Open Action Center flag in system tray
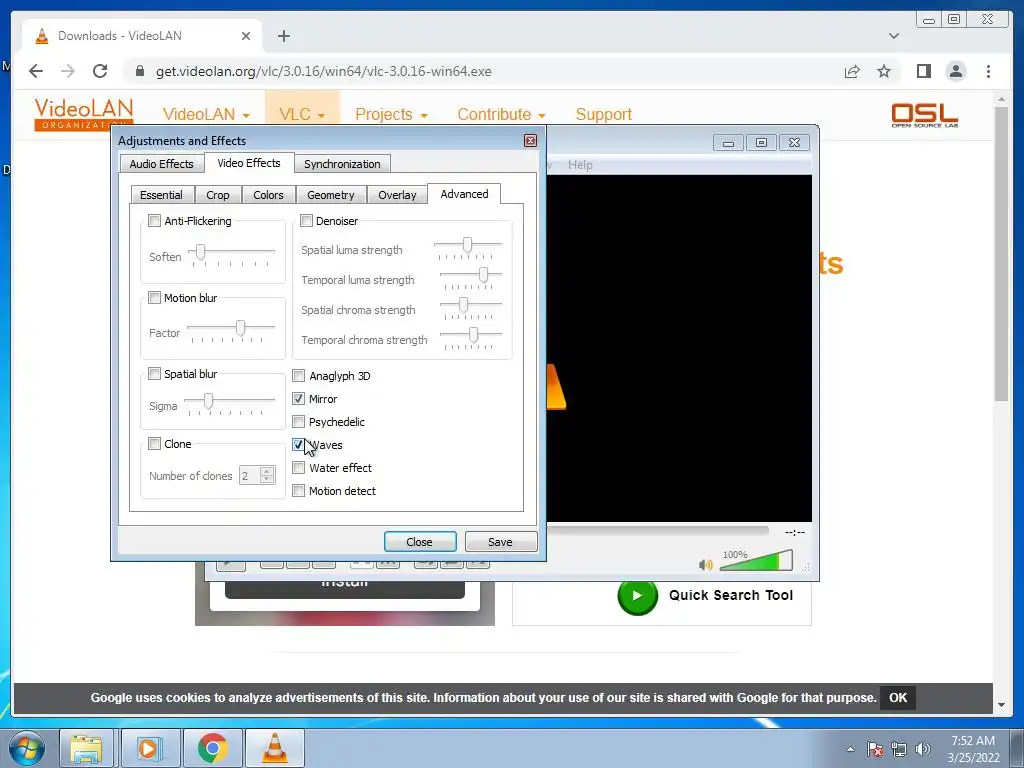 click(x=875, y=749)
